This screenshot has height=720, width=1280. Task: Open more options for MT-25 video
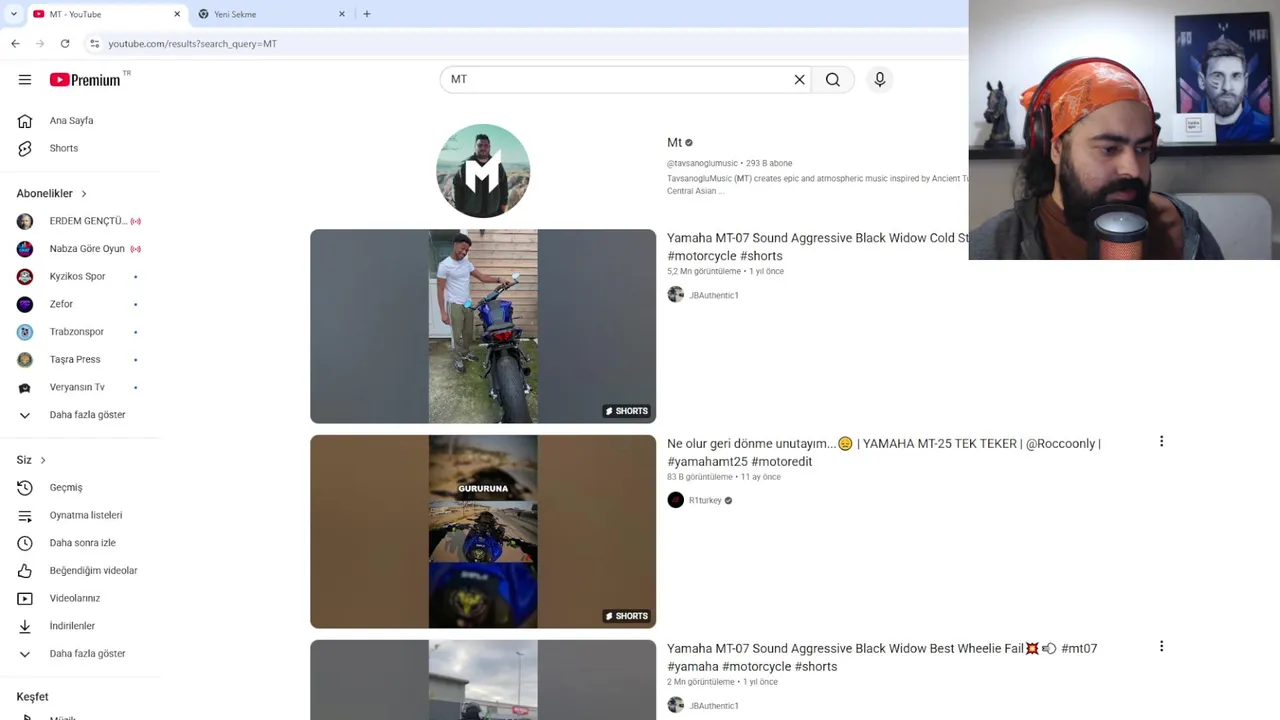tap(1161, 441)
